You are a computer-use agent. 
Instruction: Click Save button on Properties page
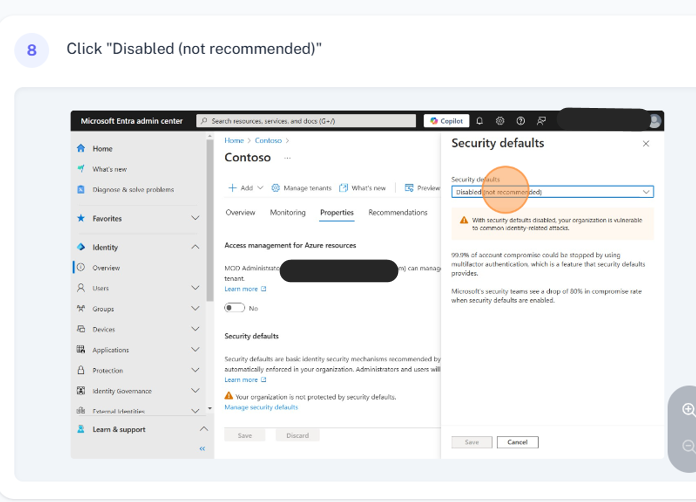245,435
